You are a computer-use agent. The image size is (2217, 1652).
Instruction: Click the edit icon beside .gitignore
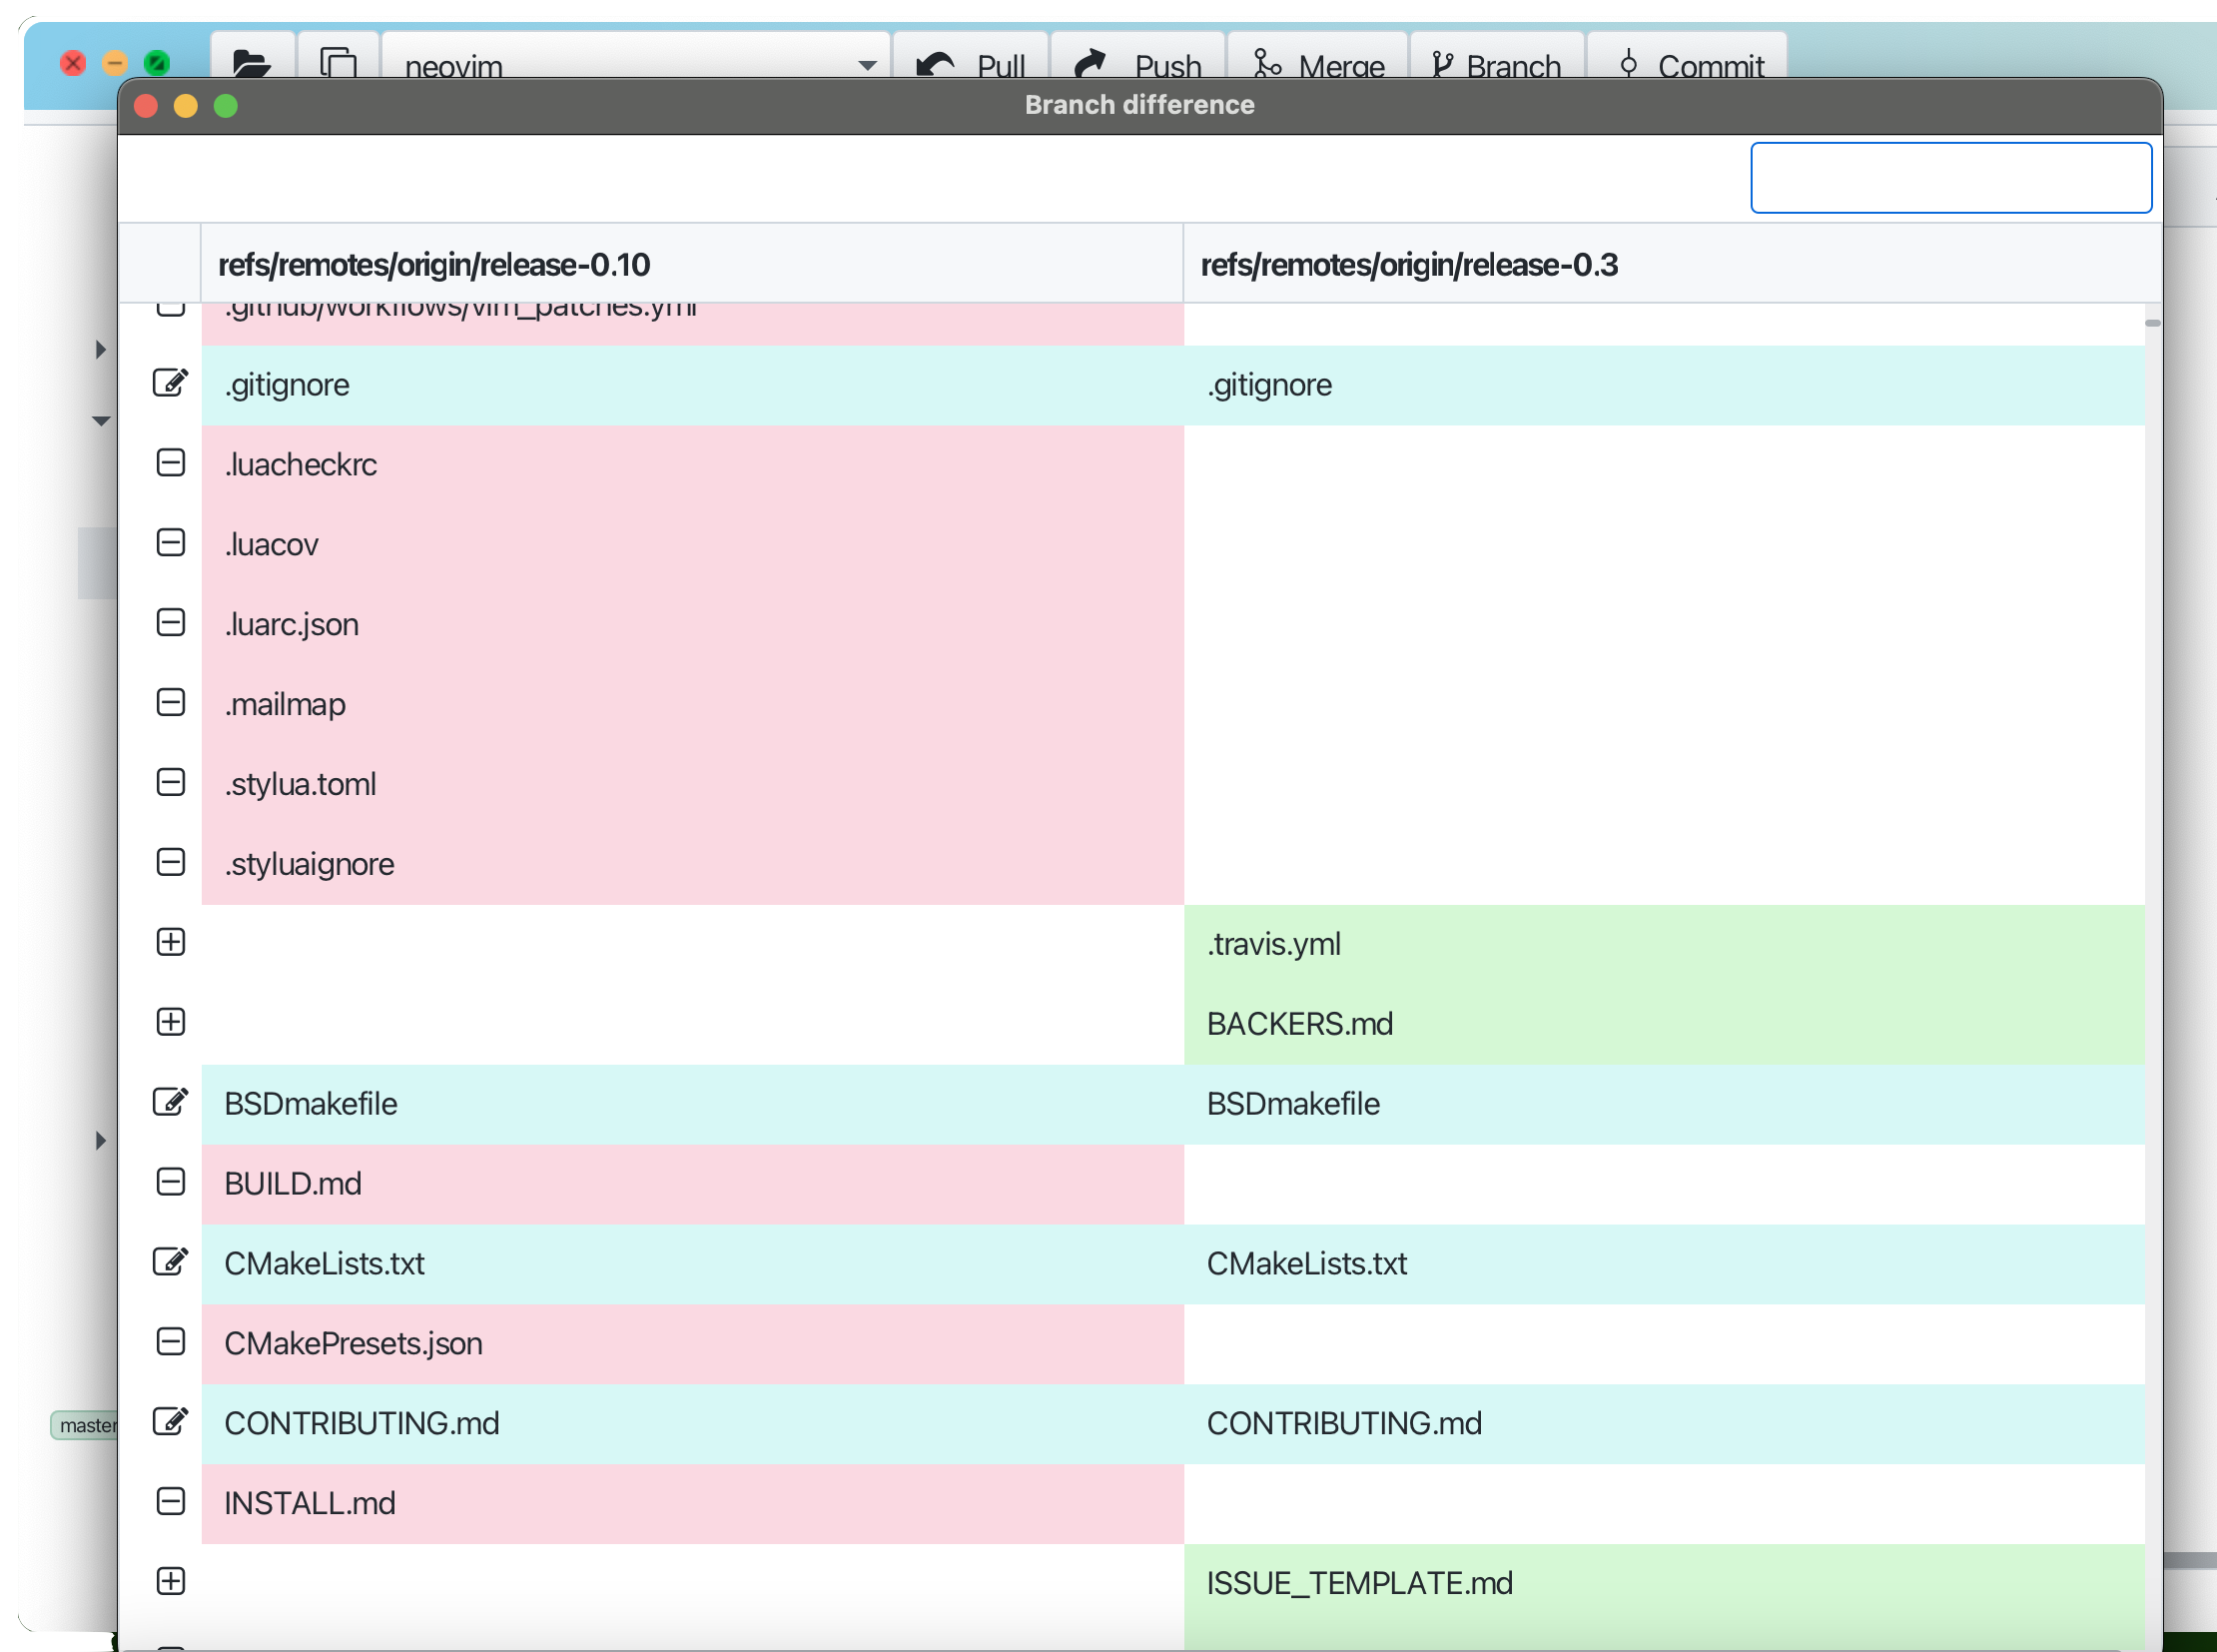[170, 383]
